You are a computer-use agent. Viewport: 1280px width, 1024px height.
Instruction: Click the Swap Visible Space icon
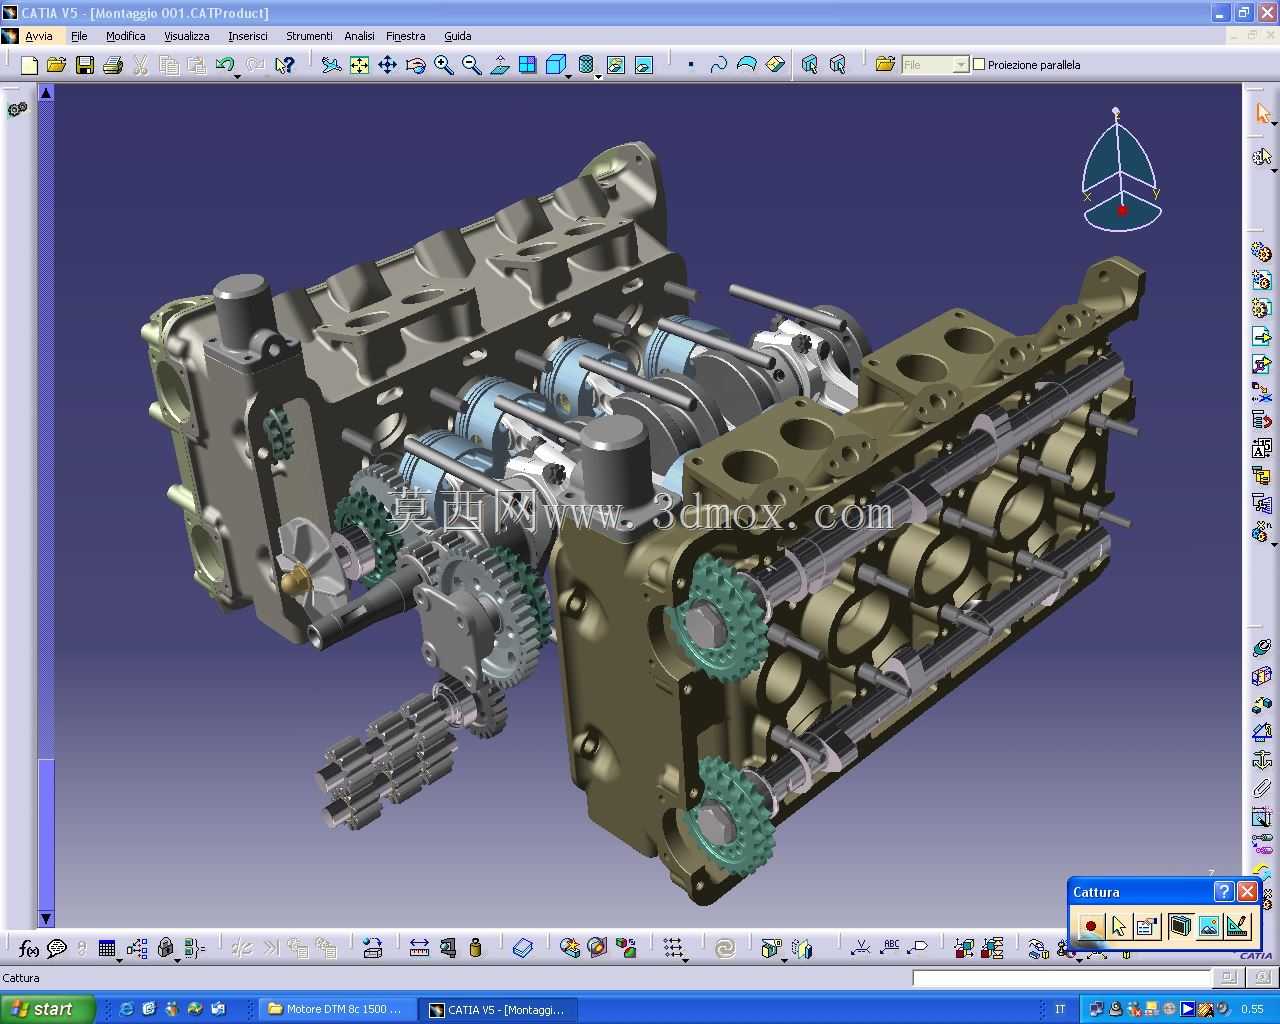[x=644, y=65]
